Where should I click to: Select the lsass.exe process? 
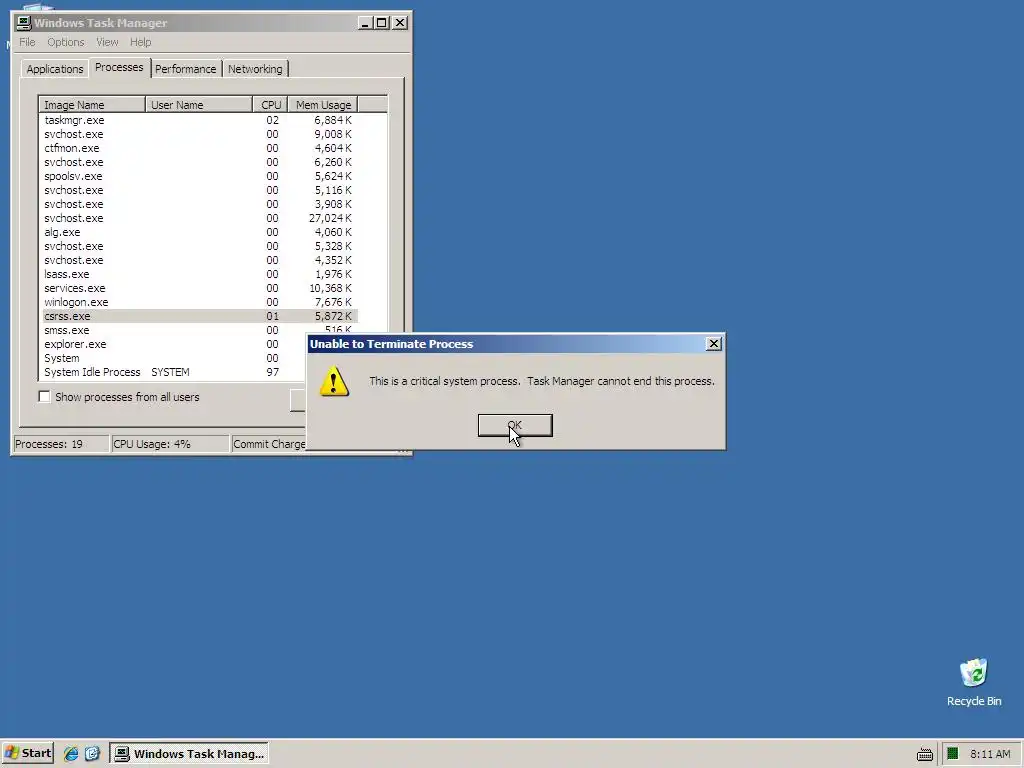click(x=199, y=274)
